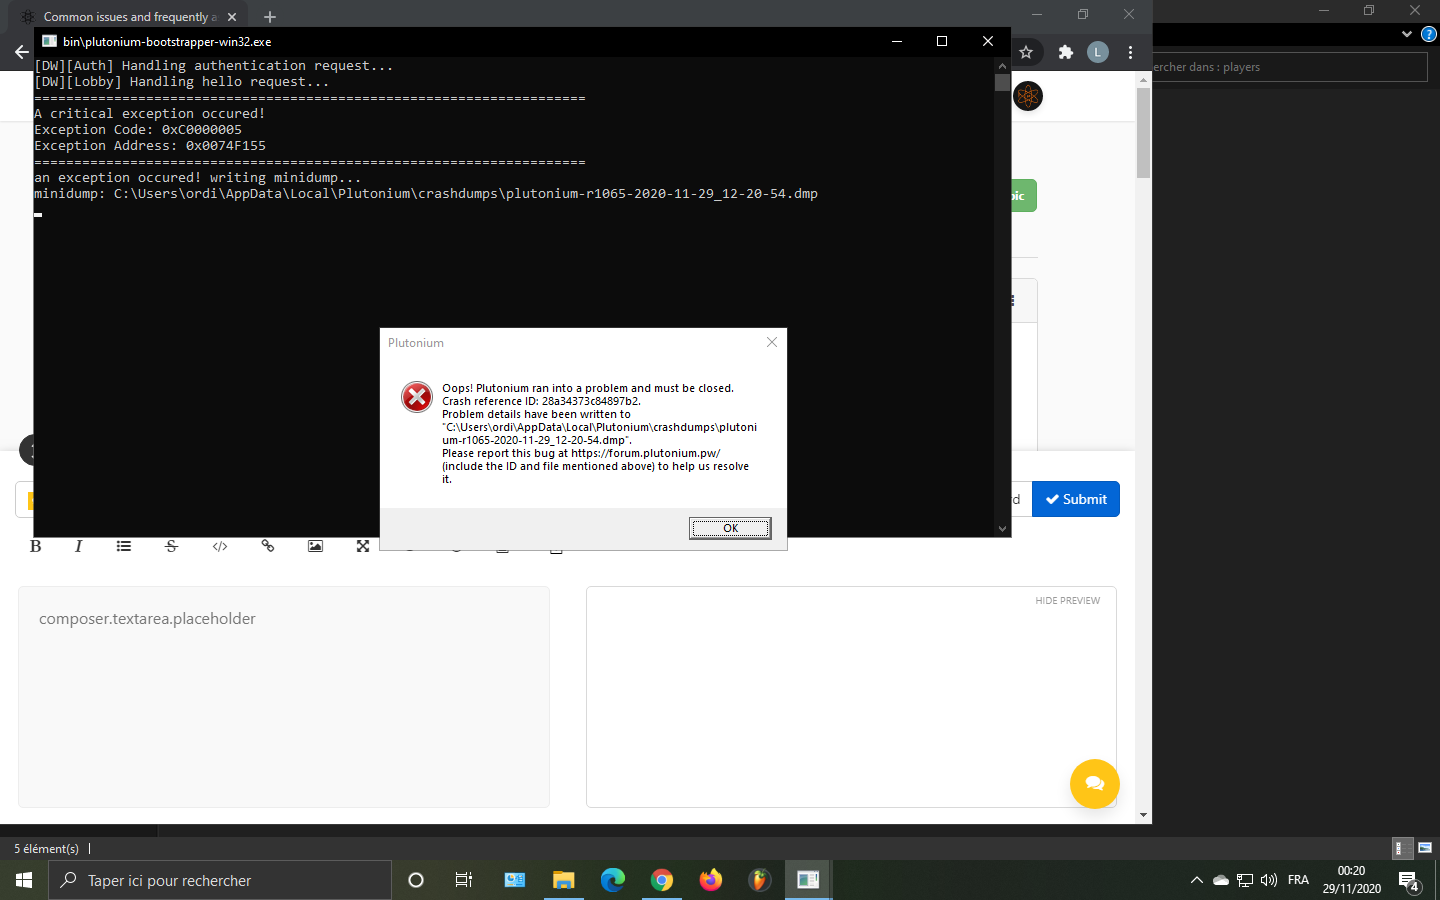The height and width of the screenshot is (900, 1440).
Task: Select the 'Common issues and frequently' browser tab
Action: click(x=128, y=17)
